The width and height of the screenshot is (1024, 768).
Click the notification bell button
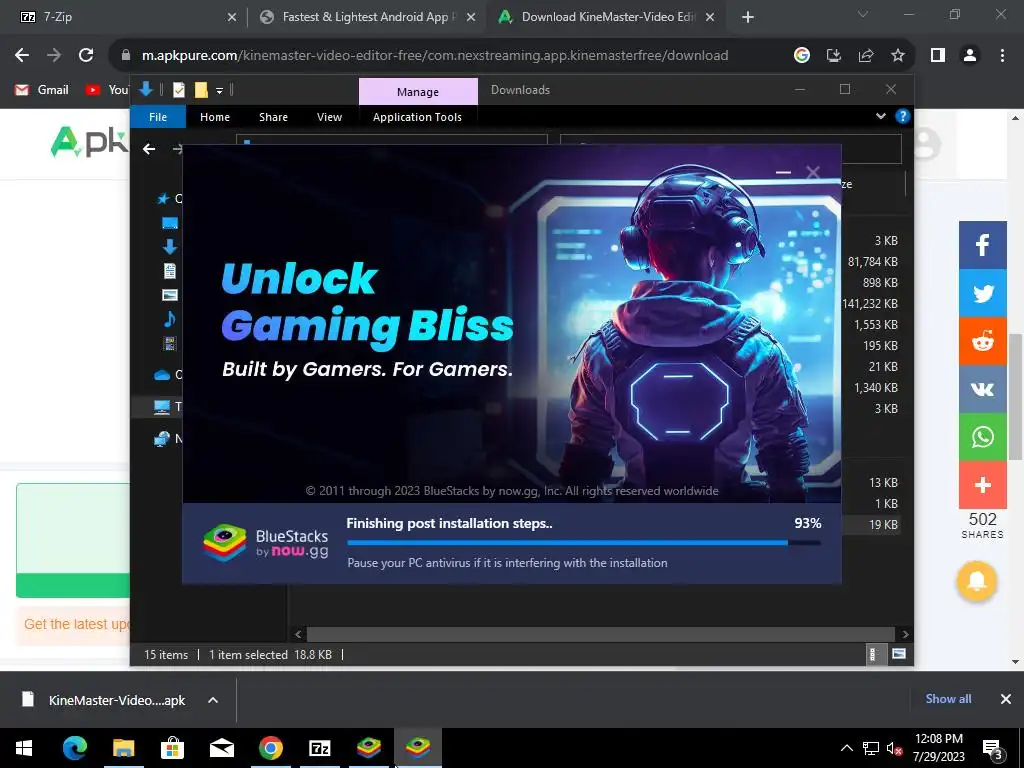pos(977,581)
